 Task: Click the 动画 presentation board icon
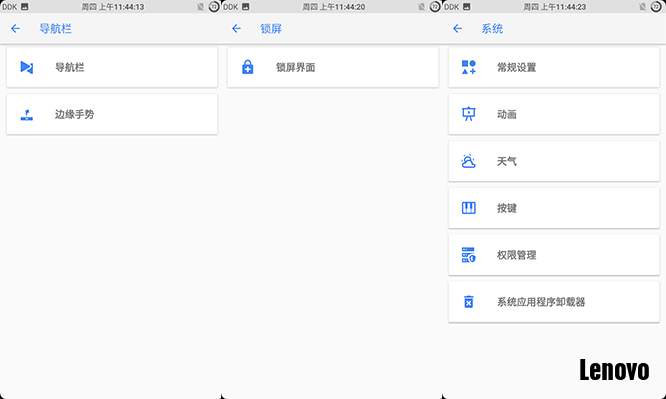(468, 114)
